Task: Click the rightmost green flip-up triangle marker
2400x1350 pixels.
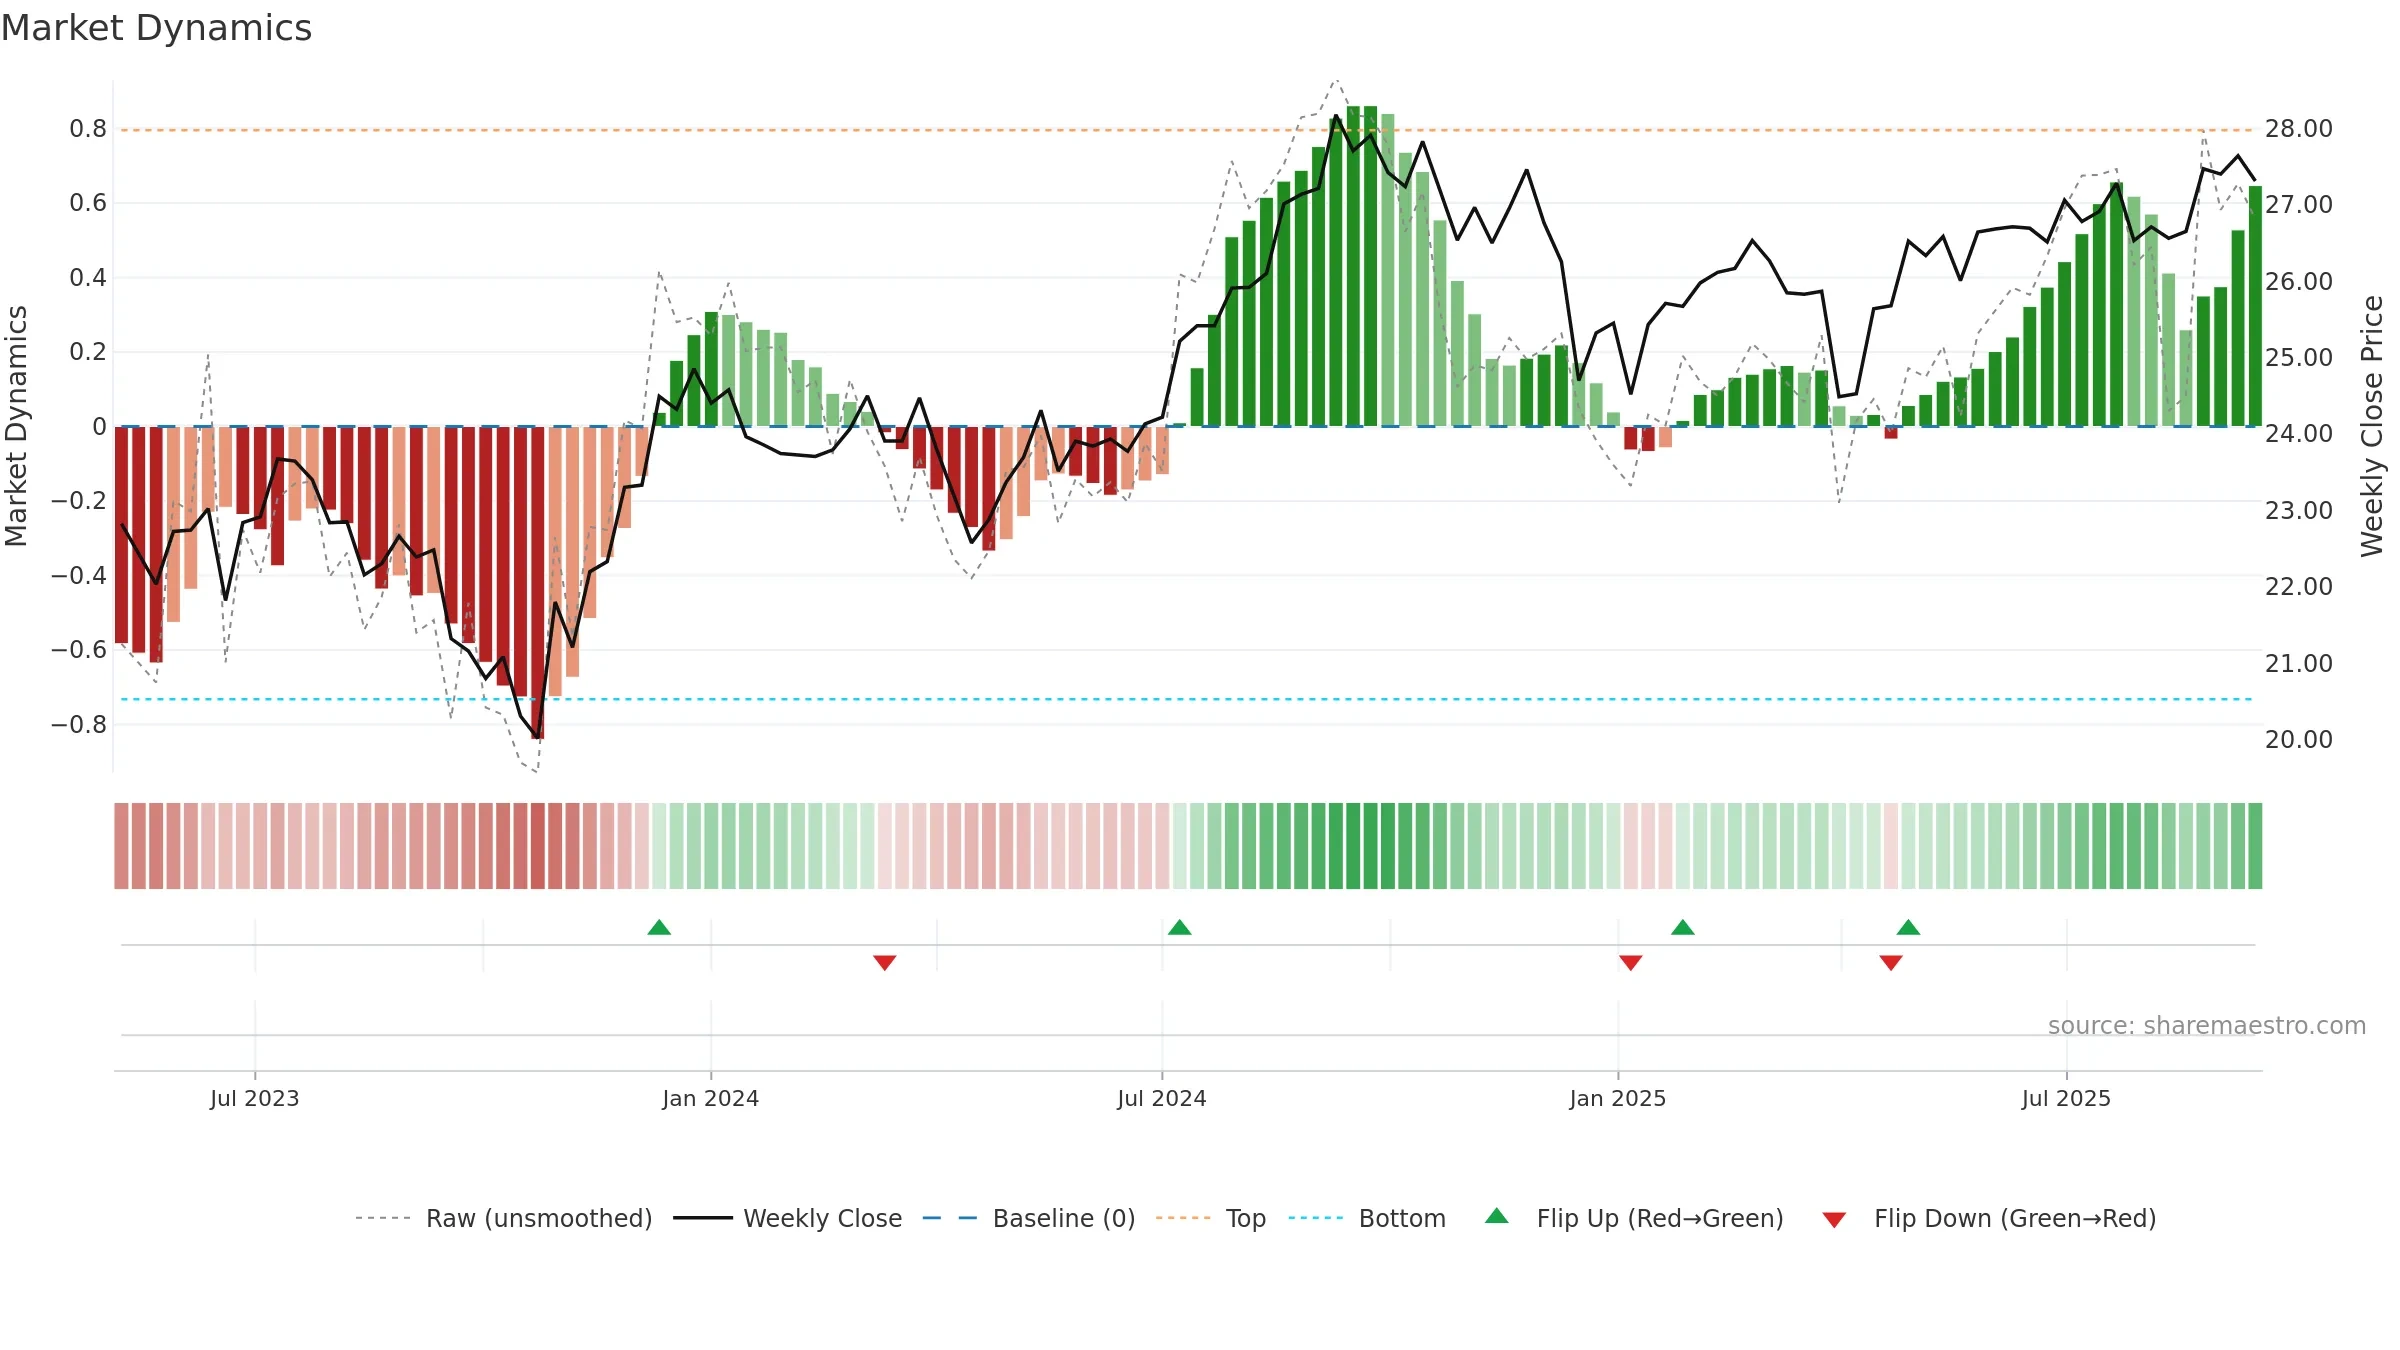Action: point(1908,927)
